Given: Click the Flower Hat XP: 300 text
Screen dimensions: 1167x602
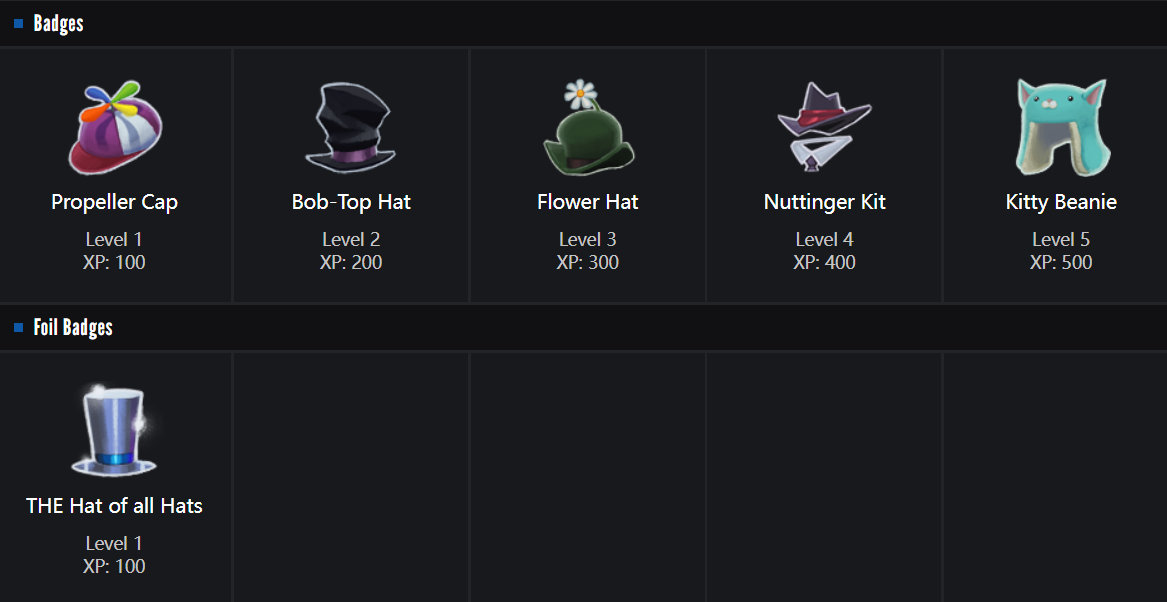Looking at the screenshot, I should coord(588,263).
